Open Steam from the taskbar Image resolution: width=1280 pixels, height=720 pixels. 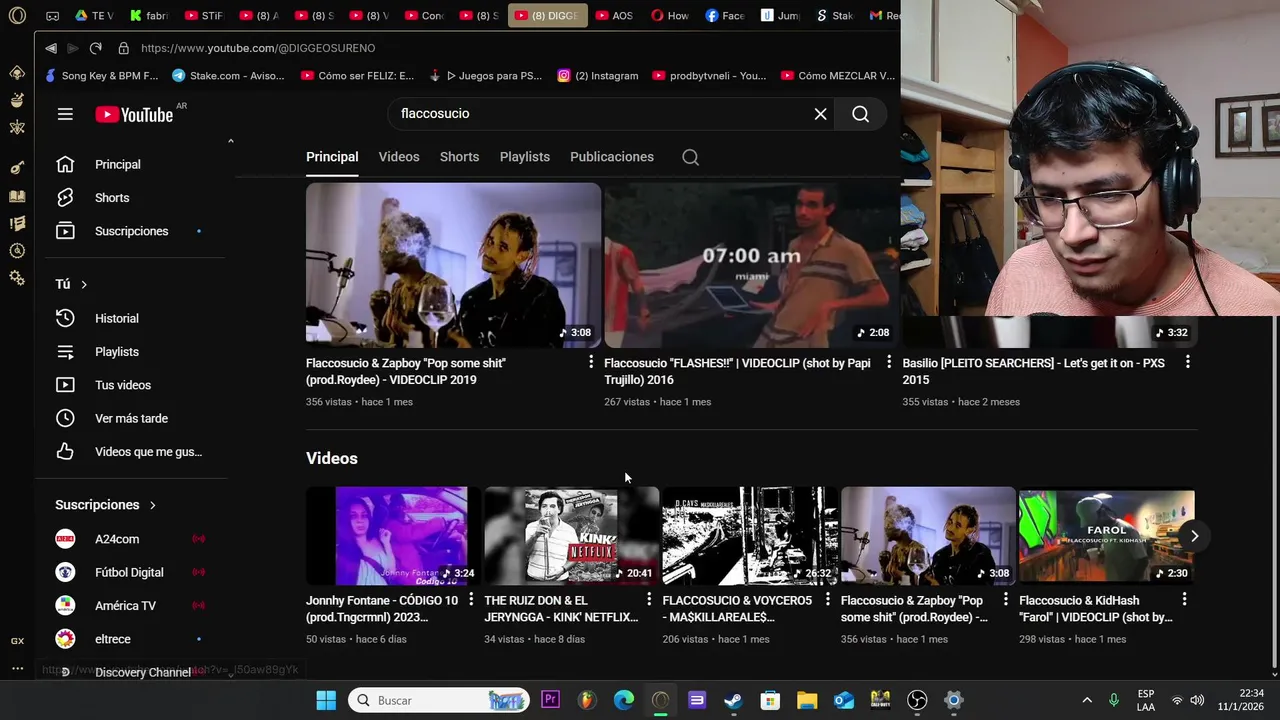coord(733,700)
